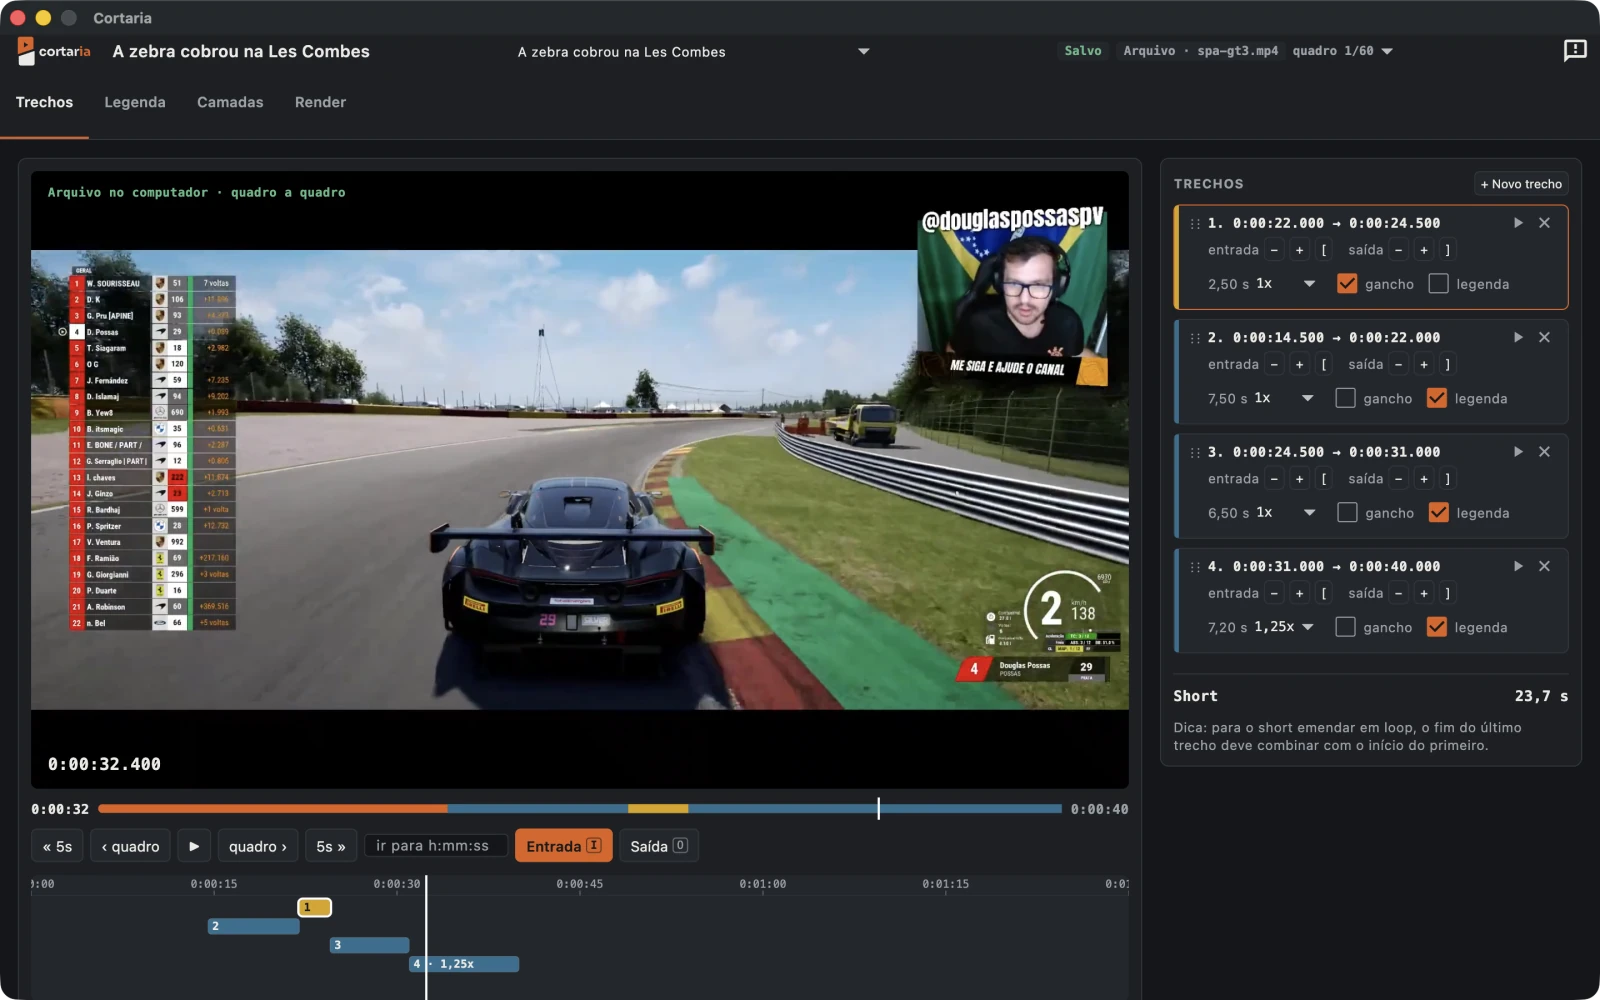Disable legenda for trecho 2
This screenshot has height=1000, width=1600.
(1437, 398)
